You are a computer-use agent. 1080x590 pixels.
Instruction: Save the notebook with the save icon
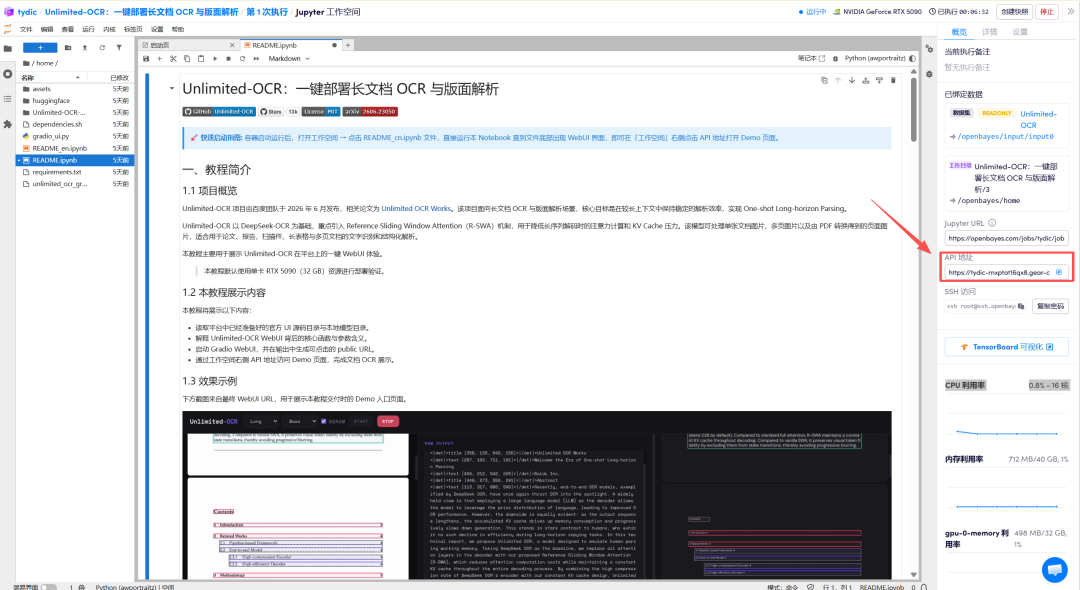pyautogui.click(x=146, y=59)
